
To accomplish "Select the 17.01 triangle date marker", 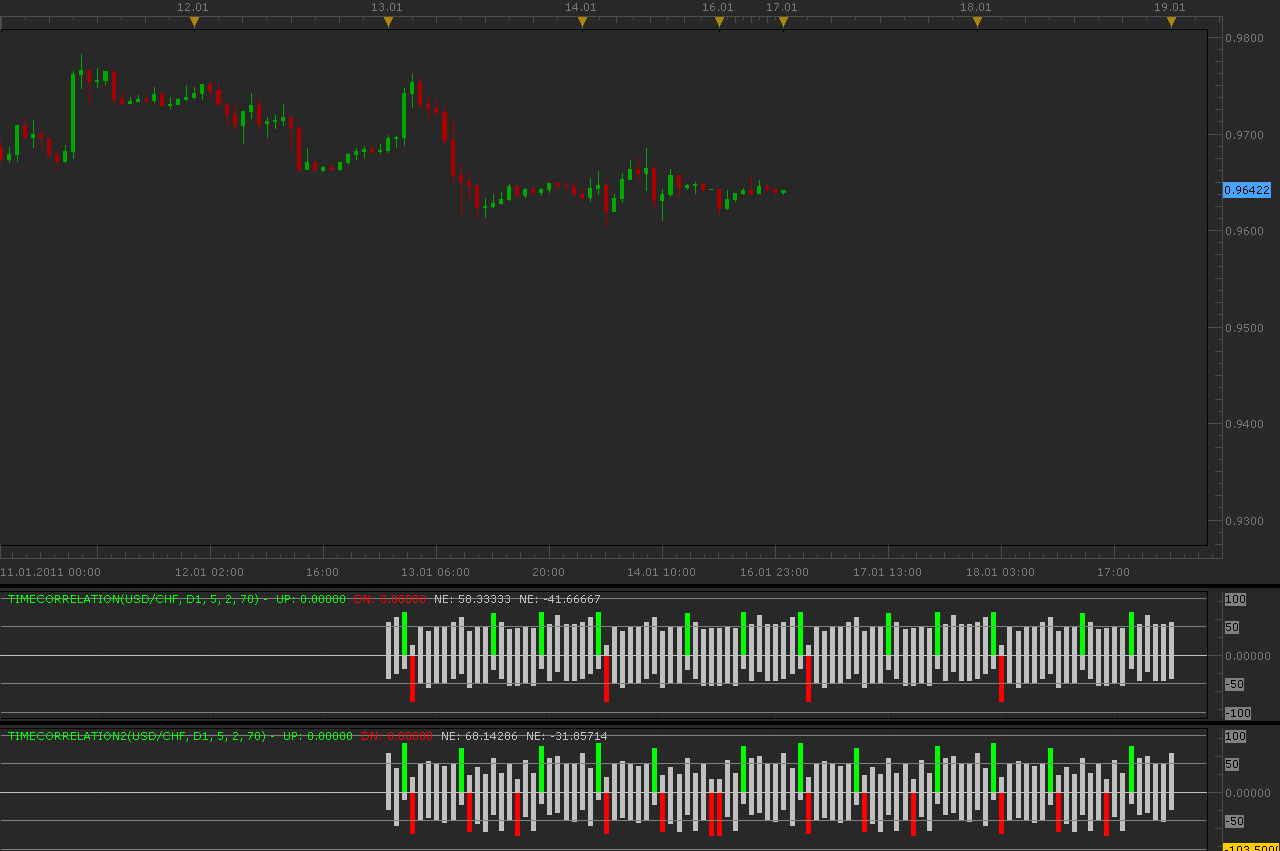I will click(783, 22).
